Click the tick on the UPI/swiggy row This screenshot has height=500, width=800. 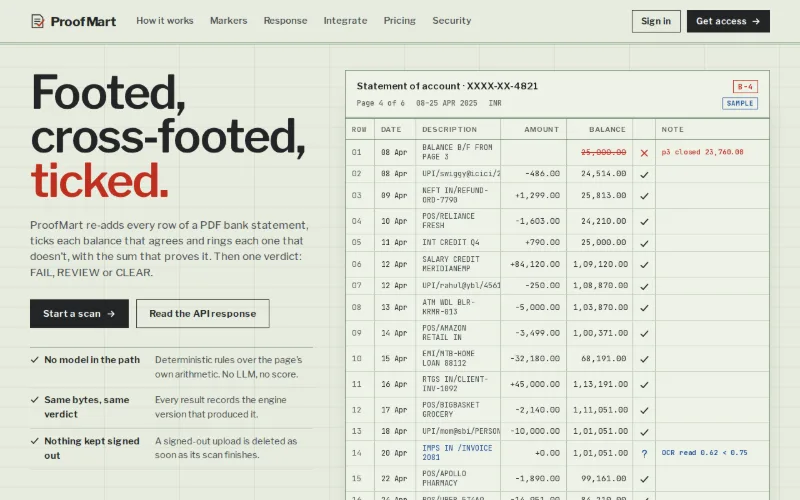click(x=644, y=174)
